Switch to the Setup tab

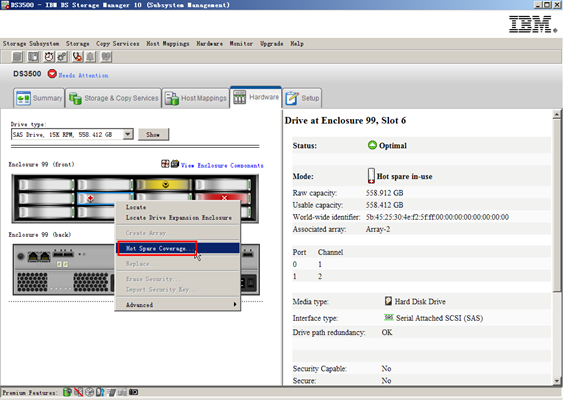click(302, 98)
